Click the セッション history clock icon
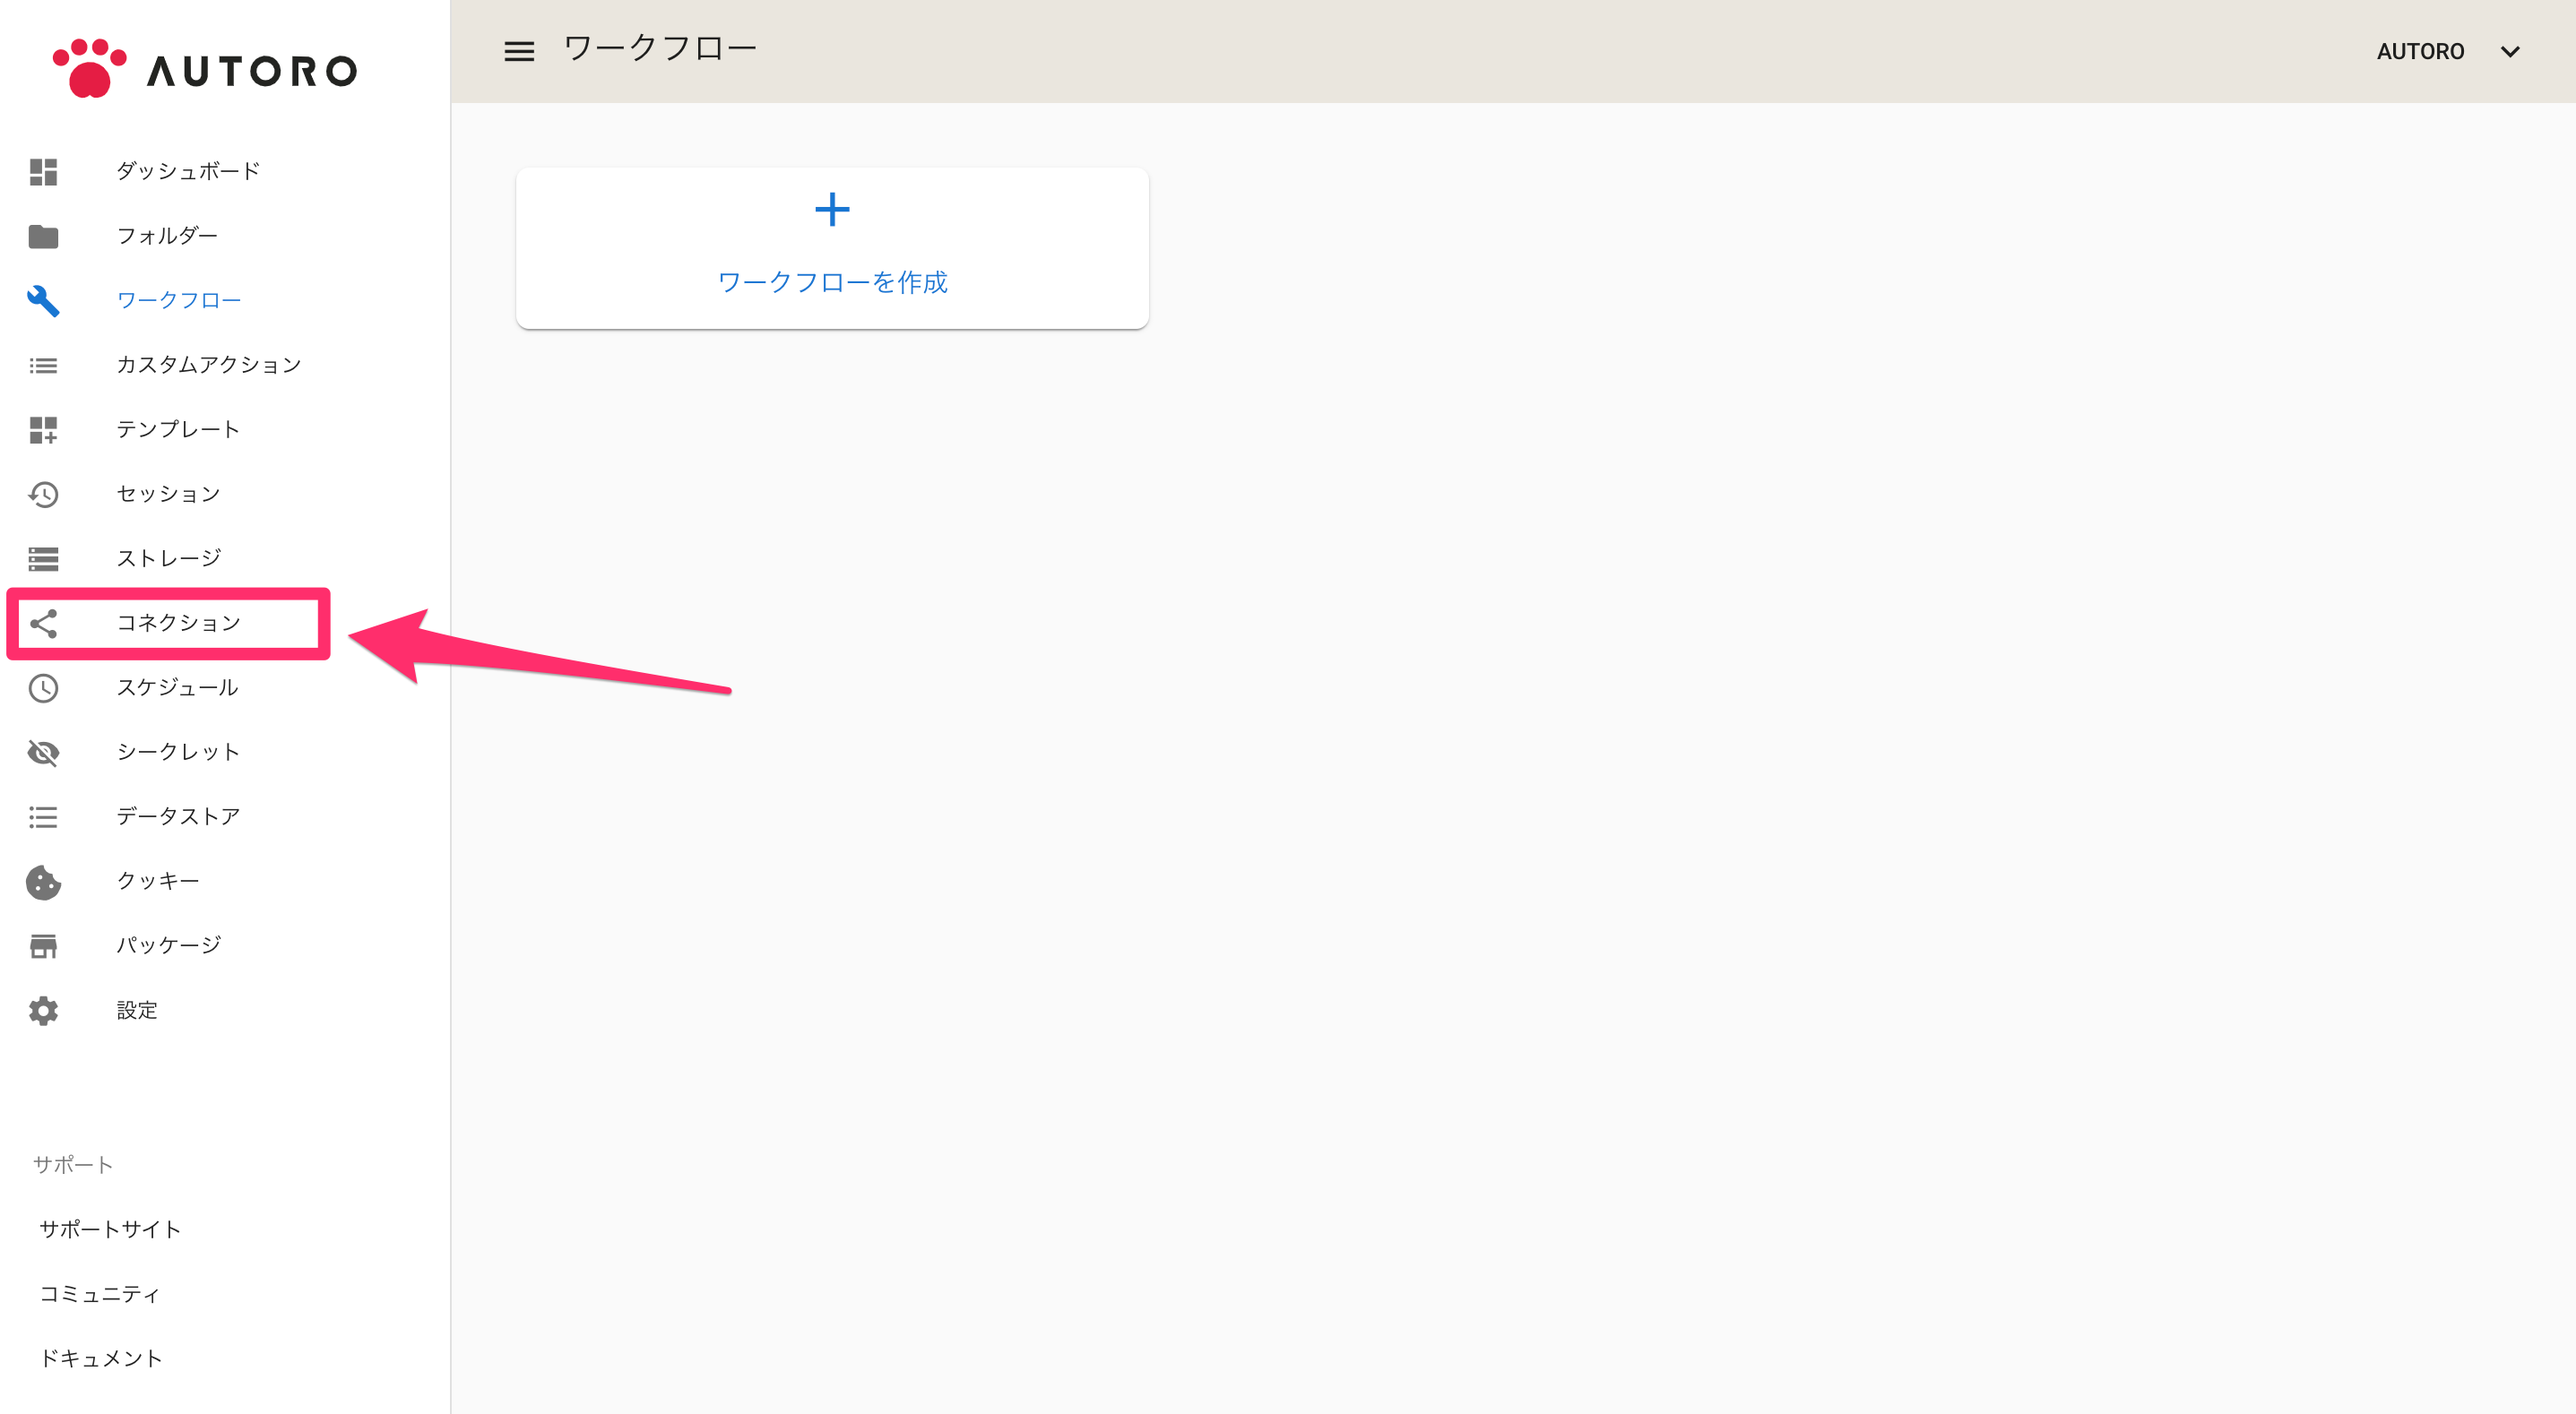This screenshot has height=1414, width=2576. point(43,493)
